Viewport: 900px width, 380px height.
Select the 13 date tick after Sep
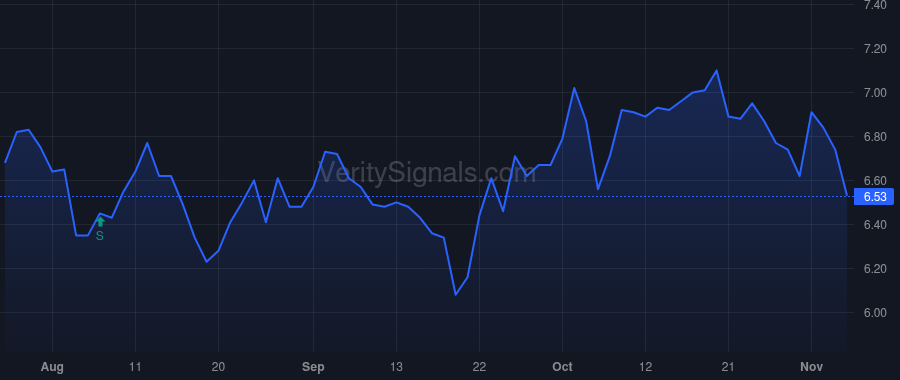coord(396,367)
